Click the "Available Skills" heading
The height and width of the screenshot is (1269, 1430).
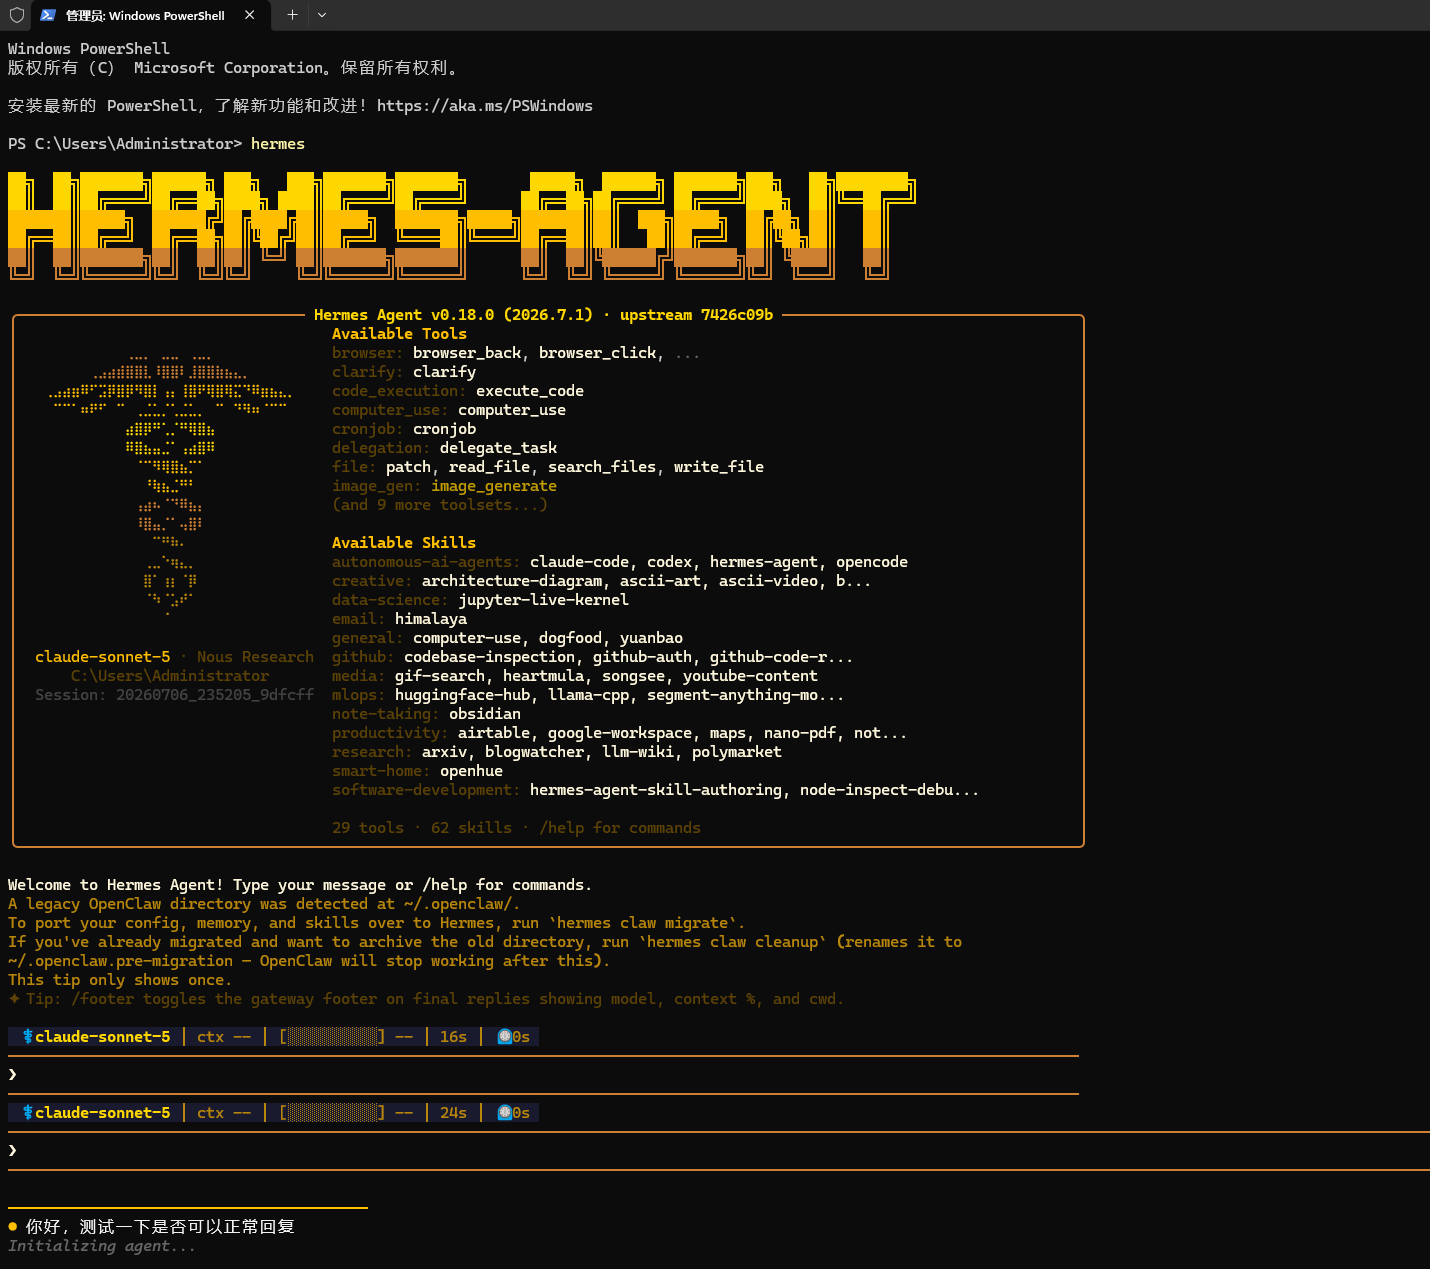[404, 543]
